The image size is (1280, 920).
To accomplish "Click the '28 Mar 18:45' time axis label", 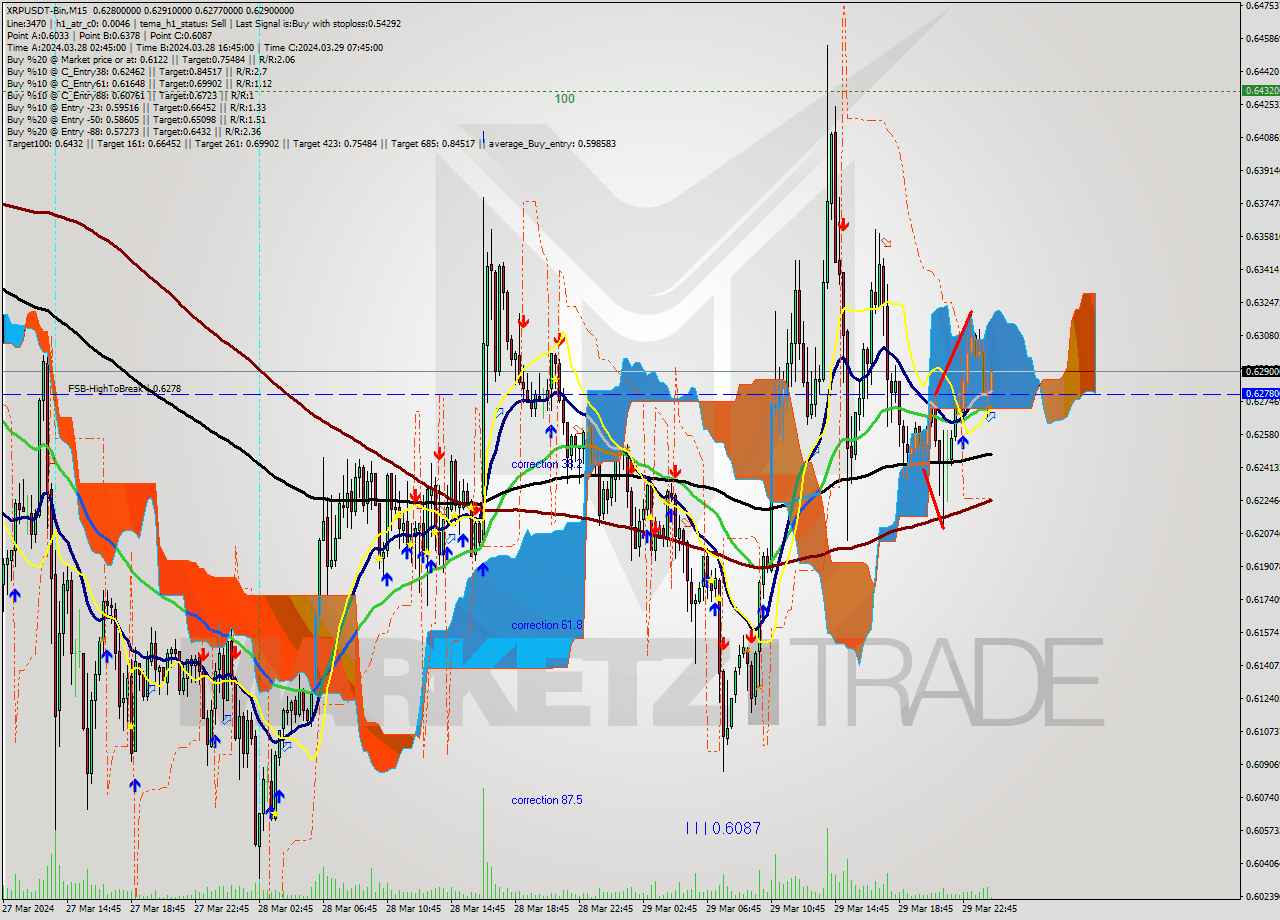I will [x=541, y=909].
